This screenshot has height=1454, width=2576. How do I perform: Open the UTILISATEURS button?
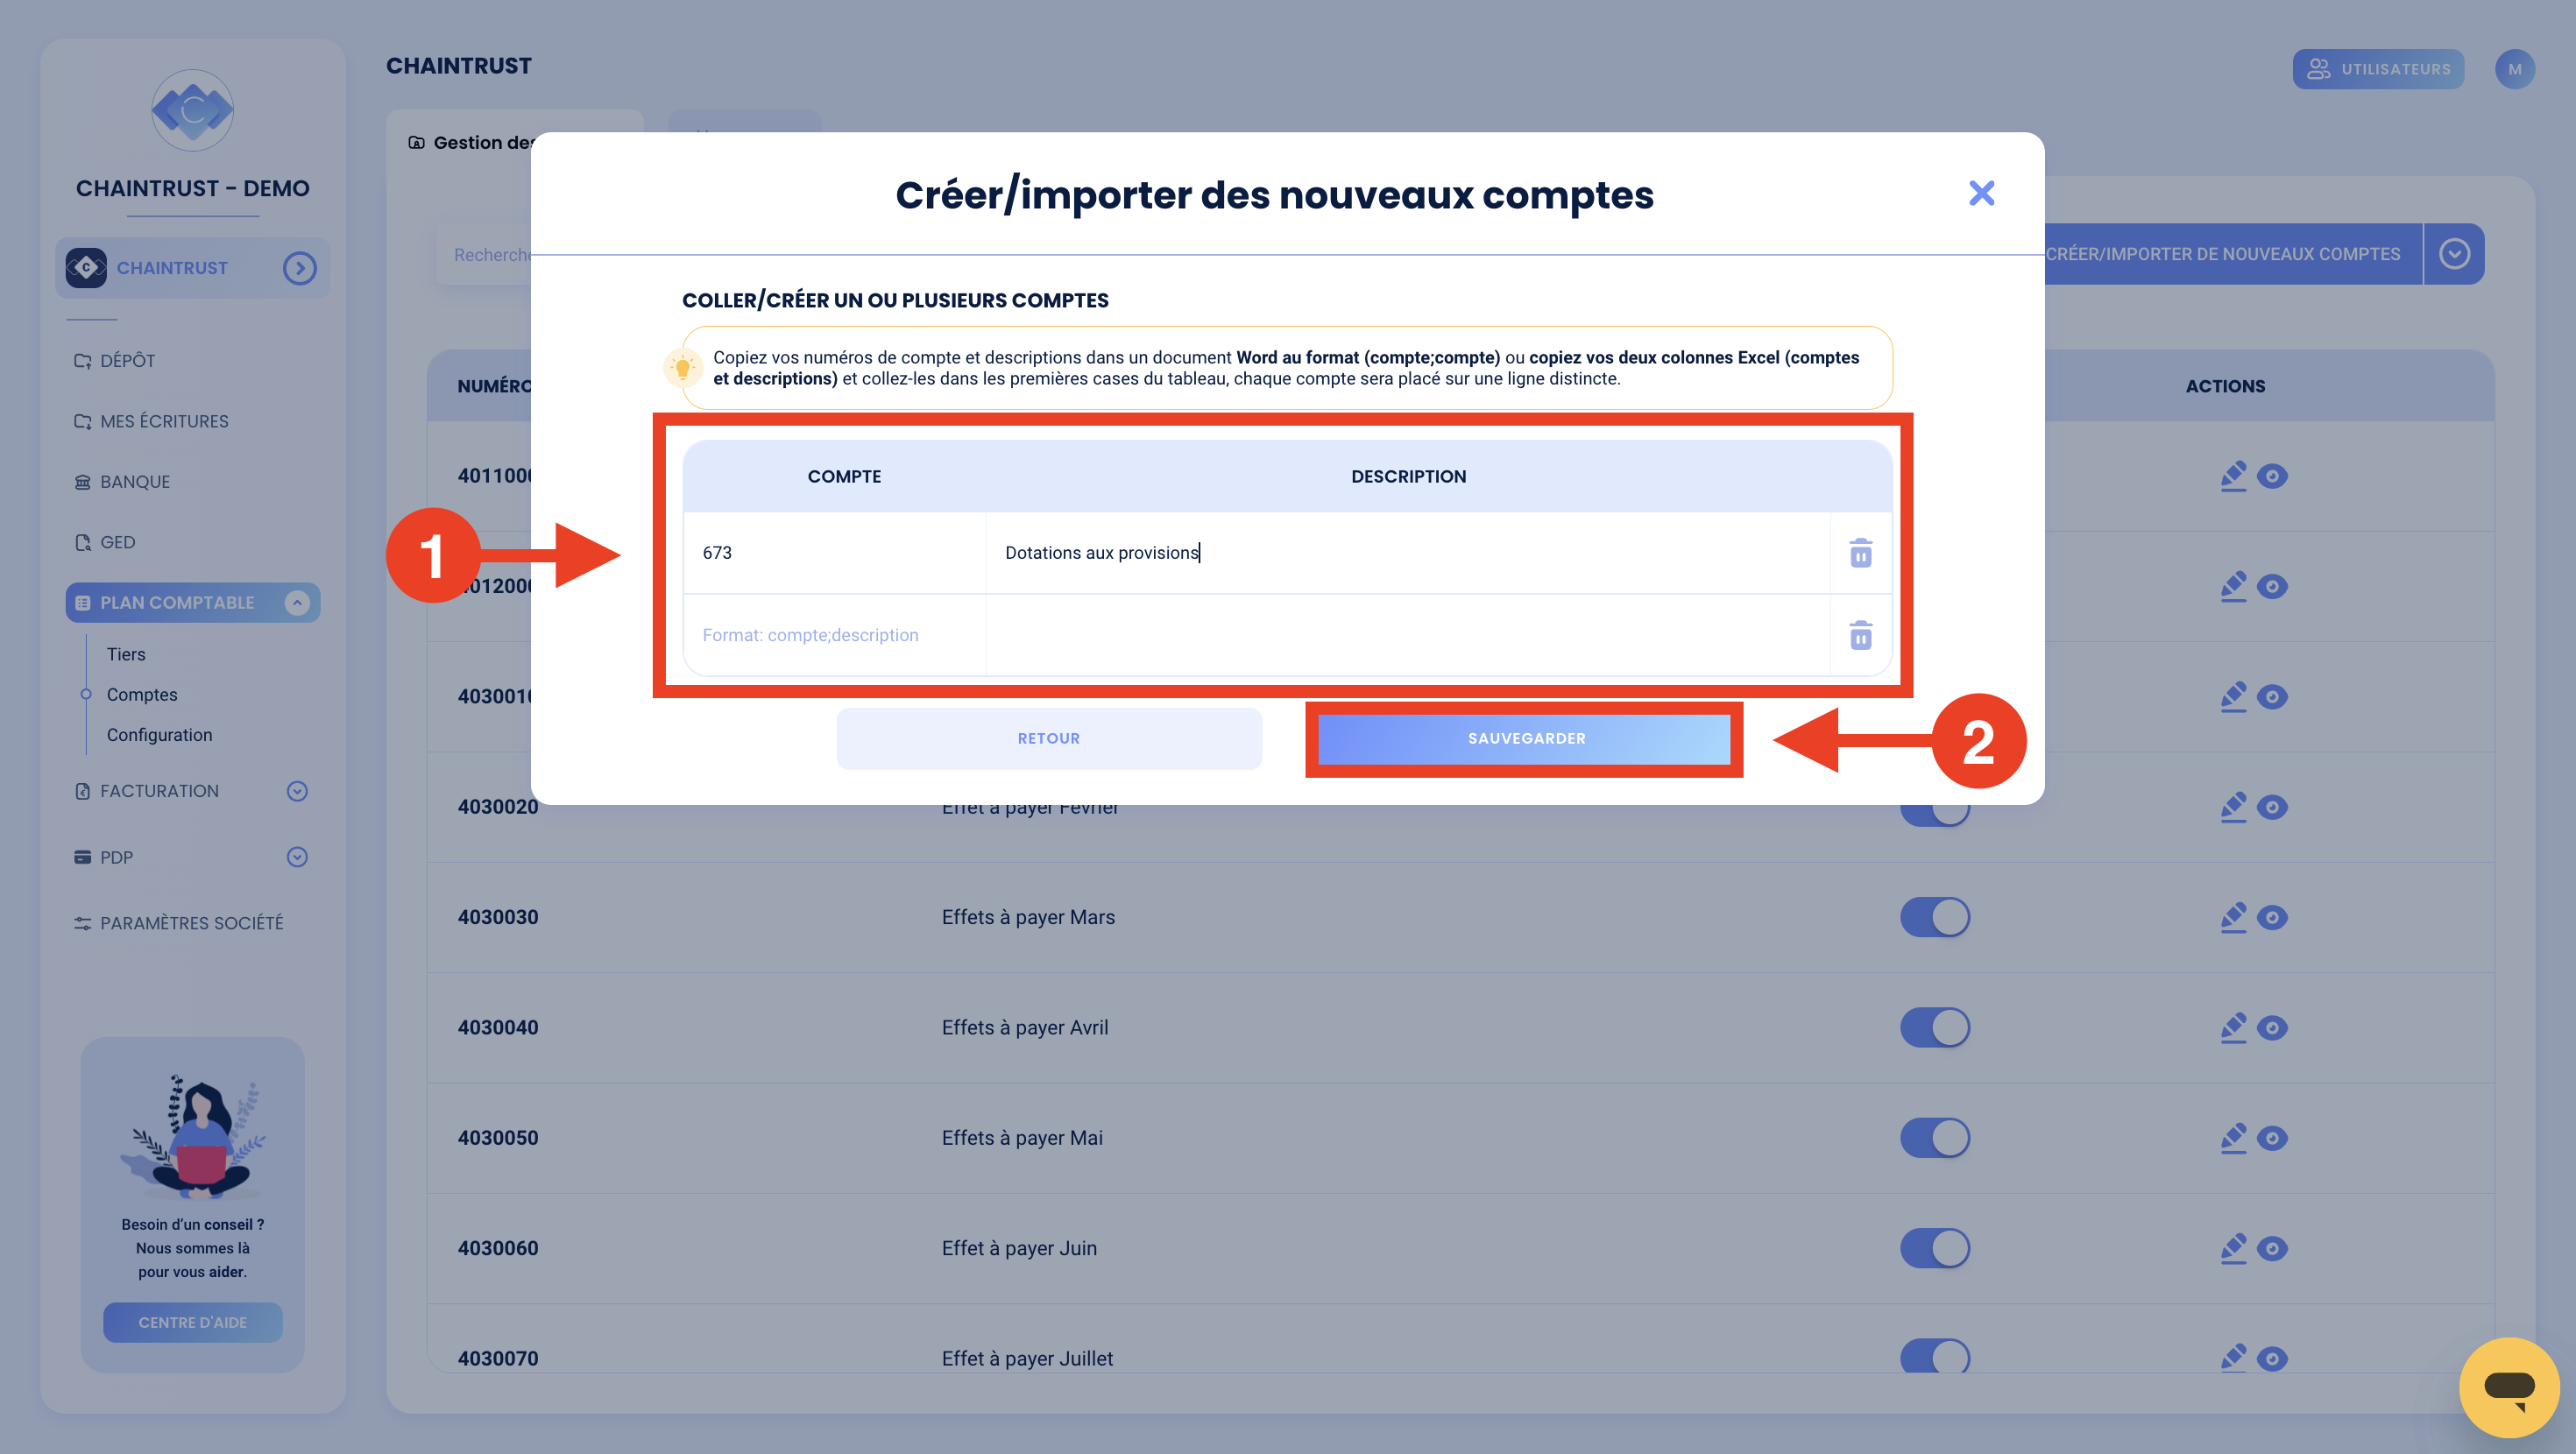2378,69
